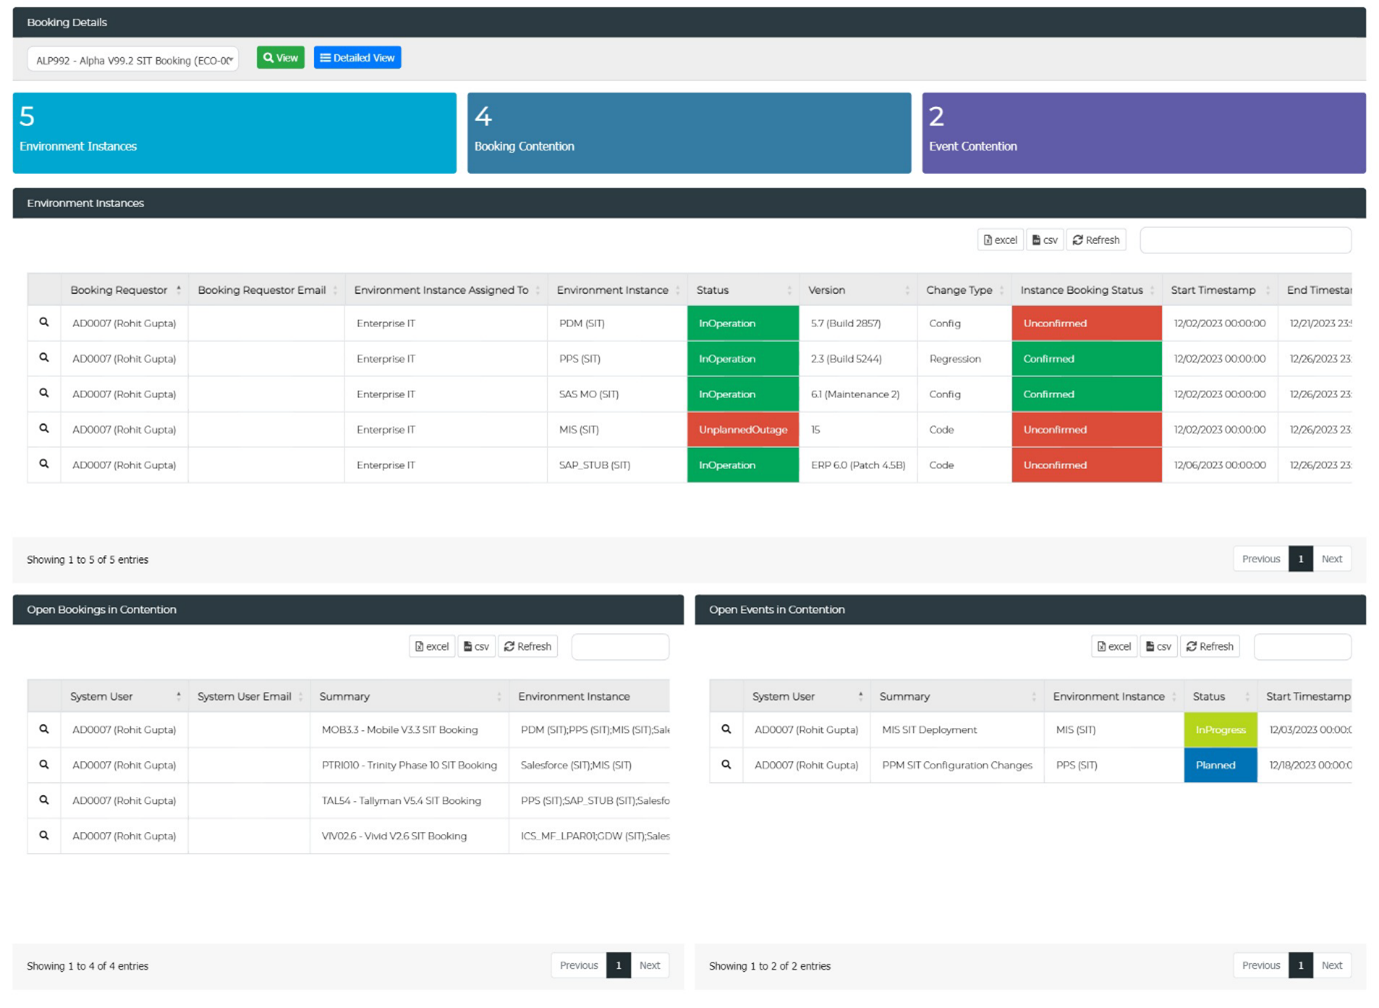Go to Previous page of Environment Instances
1379x1008 pixels.
click(x=1261, y=559)
